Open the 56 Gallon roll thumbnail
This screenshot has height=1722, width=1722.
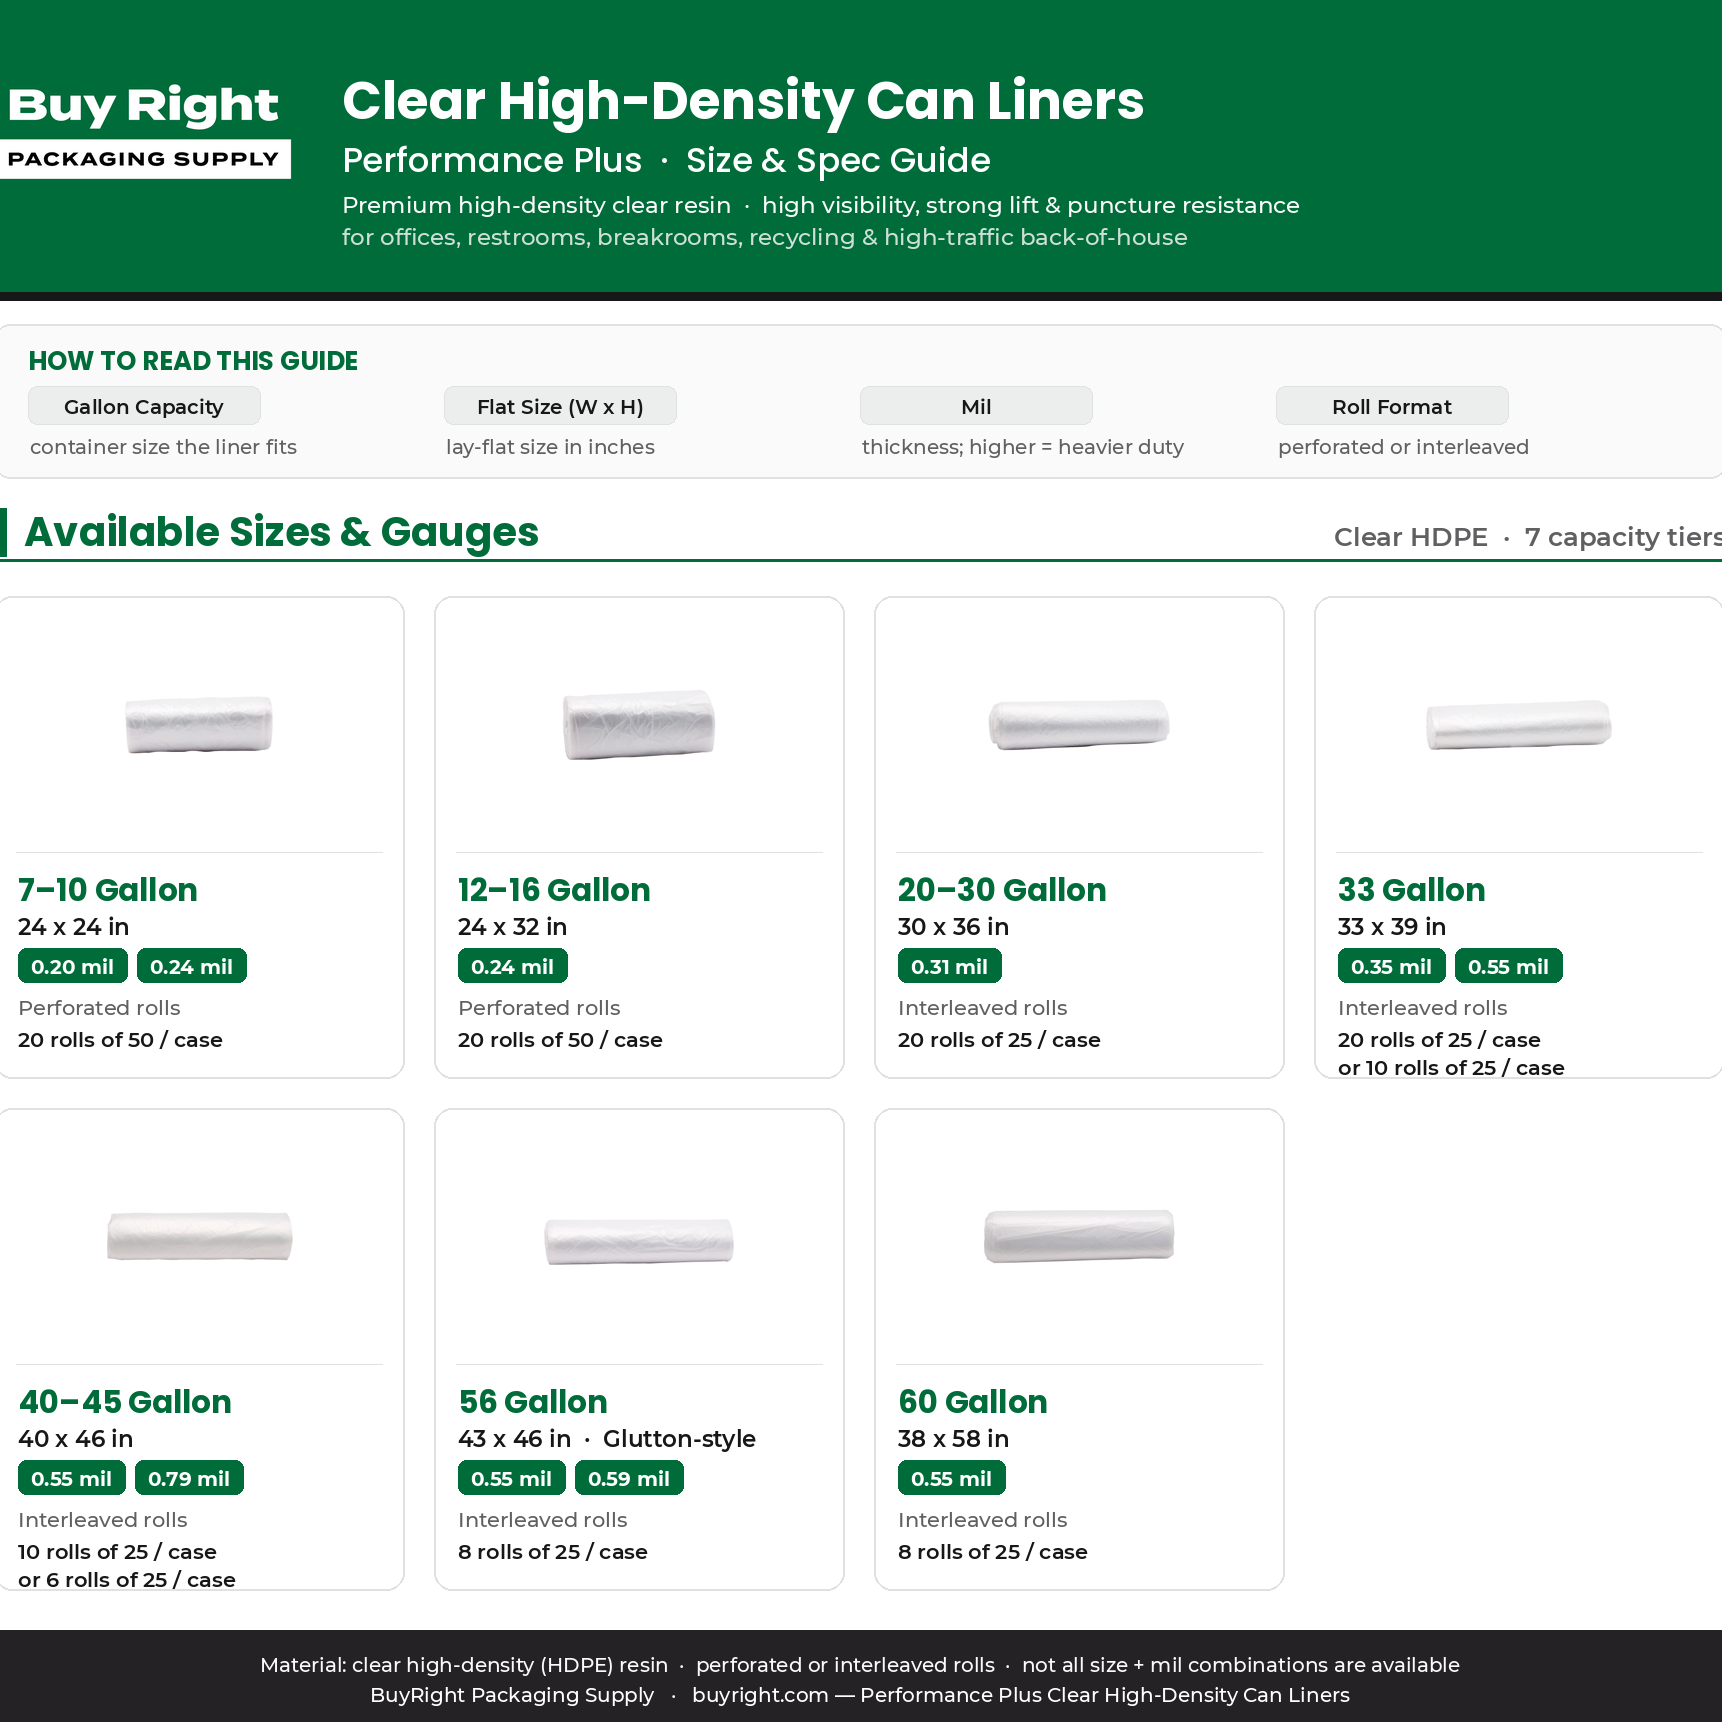(x=639, y=1241)
